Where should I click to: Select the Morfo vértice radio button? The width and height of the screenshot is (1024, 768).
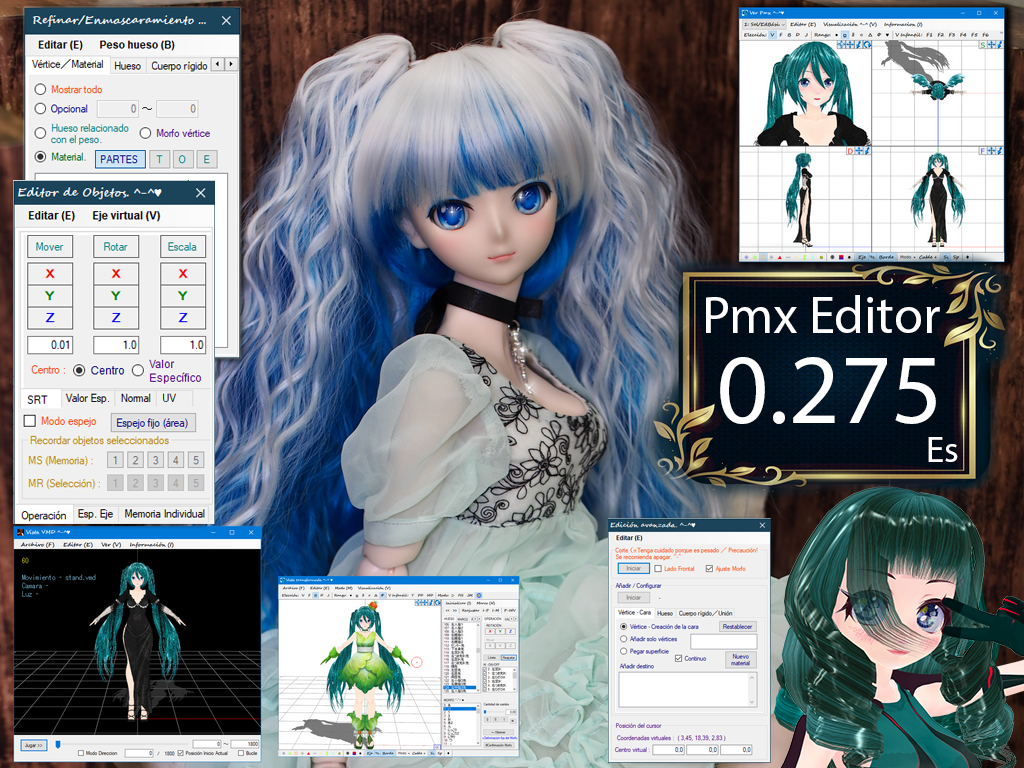click(x=146, y=133)
